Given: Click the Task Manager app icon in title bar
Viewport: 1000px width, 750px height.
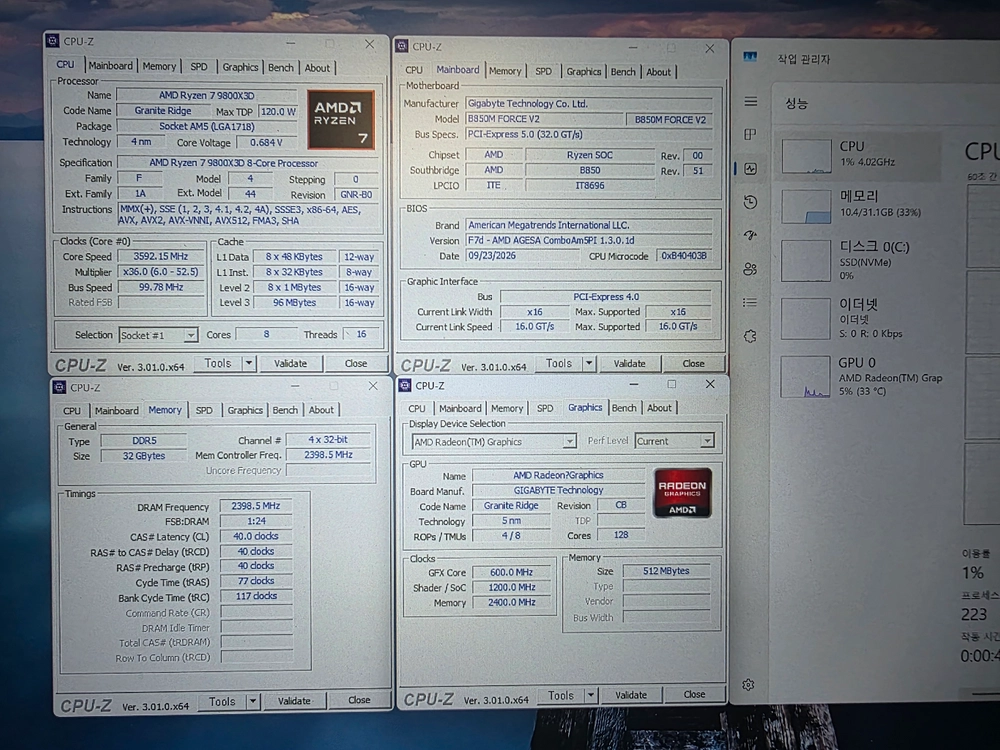Looking at the screenshot, I should pyautogui.click(x=751, y=57).
